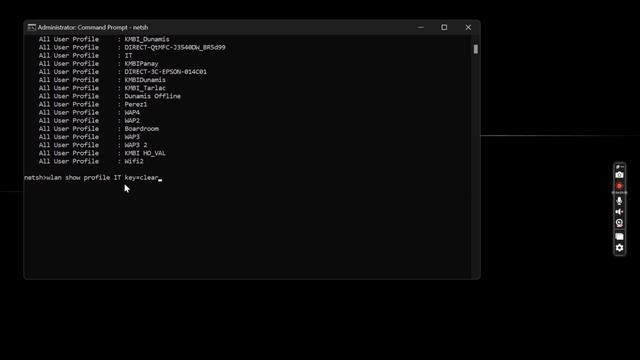Click the profile name 'Perez1'
Image resolution: width=640 pixels, height=360 pixels.
point(136,104)
